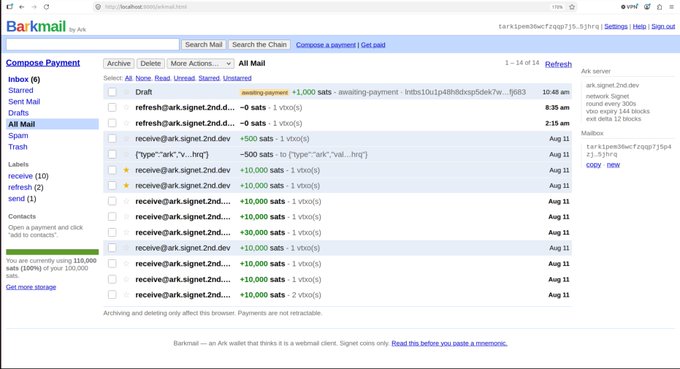Click the site info shield icon

(98, 7)
